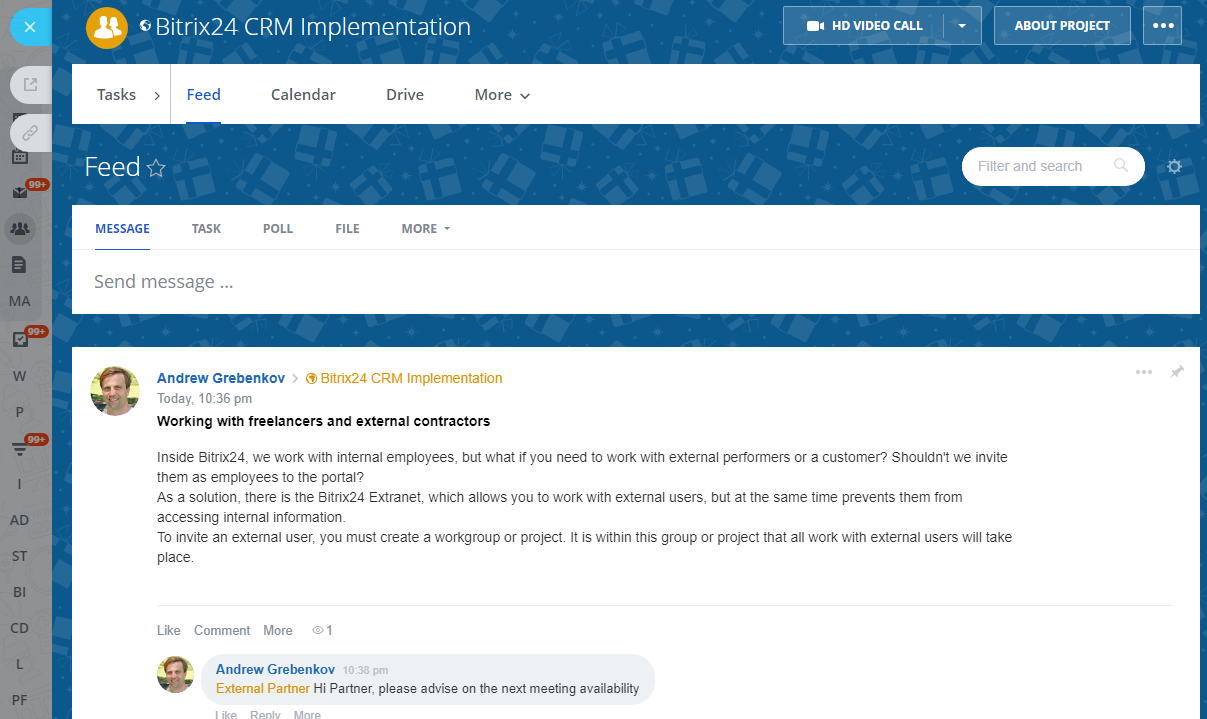Click the workgroups people icon in sidebar
Image resolution: width=1207 pixels, height=719 pixels.
pos(20,229)
